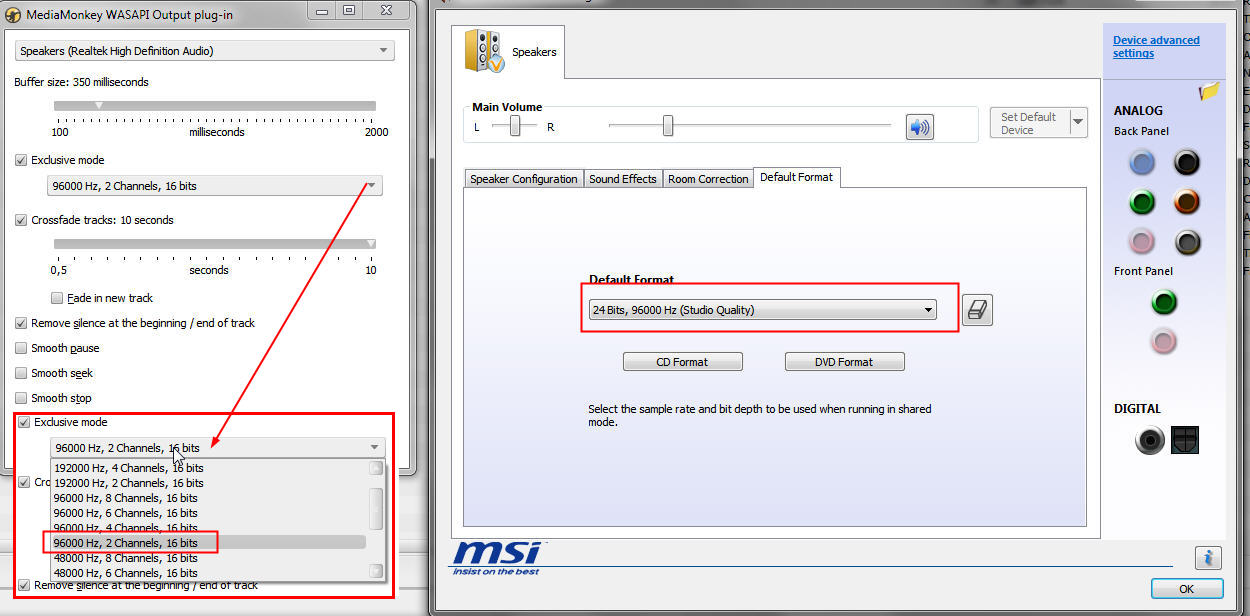Click the digital optical output icon

1185,440
